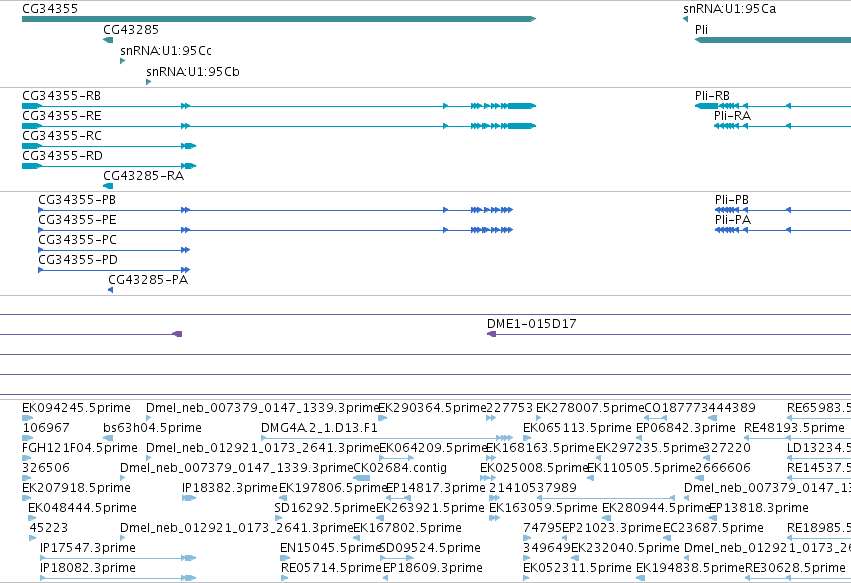Open EST IP18082.3prime

(88, 568)
